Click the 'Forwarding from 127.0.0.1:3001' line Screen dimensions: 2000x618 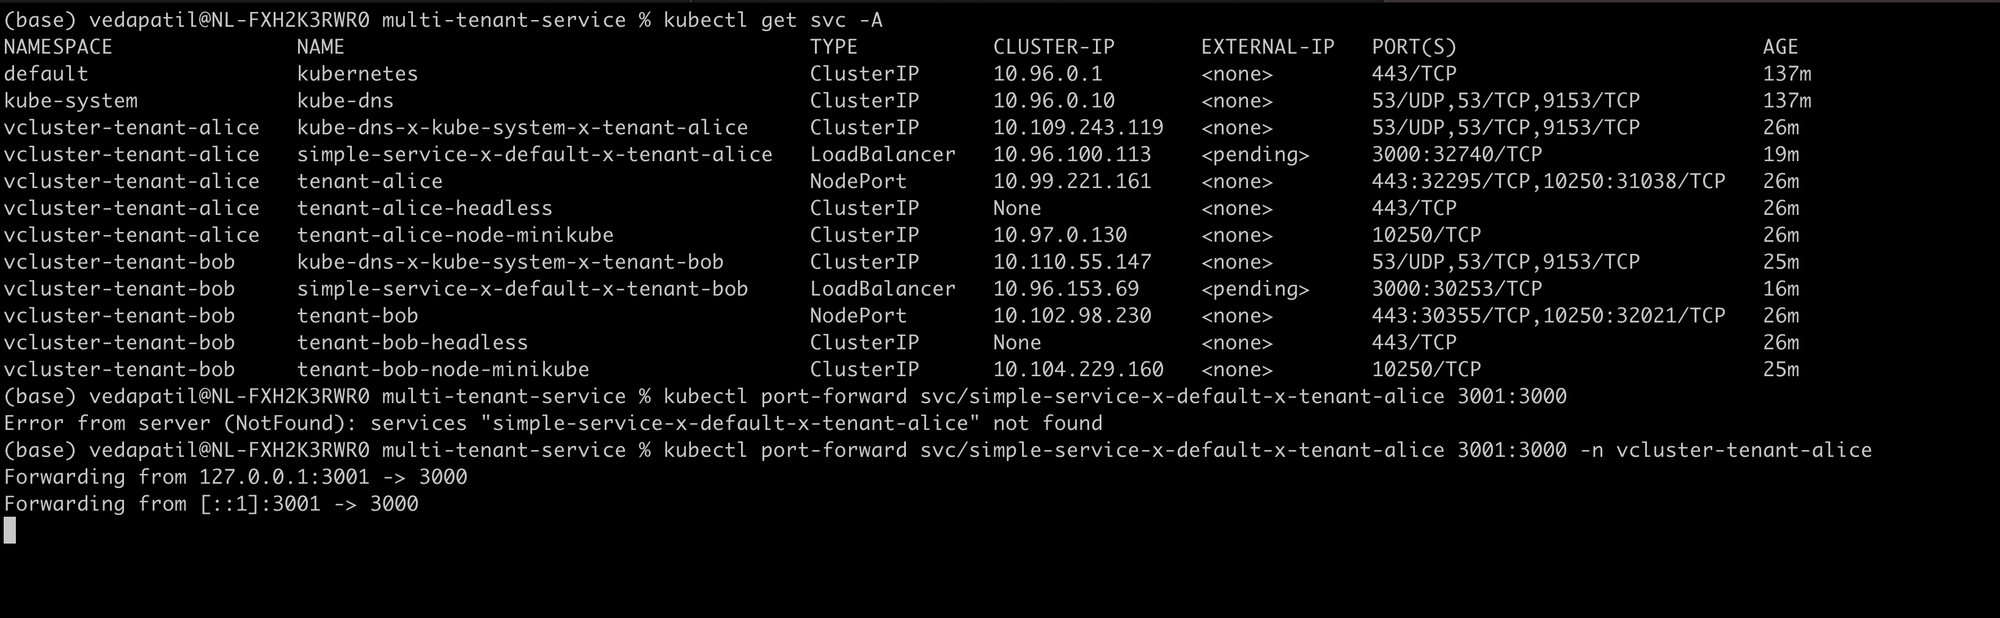(x=235, y=477)
